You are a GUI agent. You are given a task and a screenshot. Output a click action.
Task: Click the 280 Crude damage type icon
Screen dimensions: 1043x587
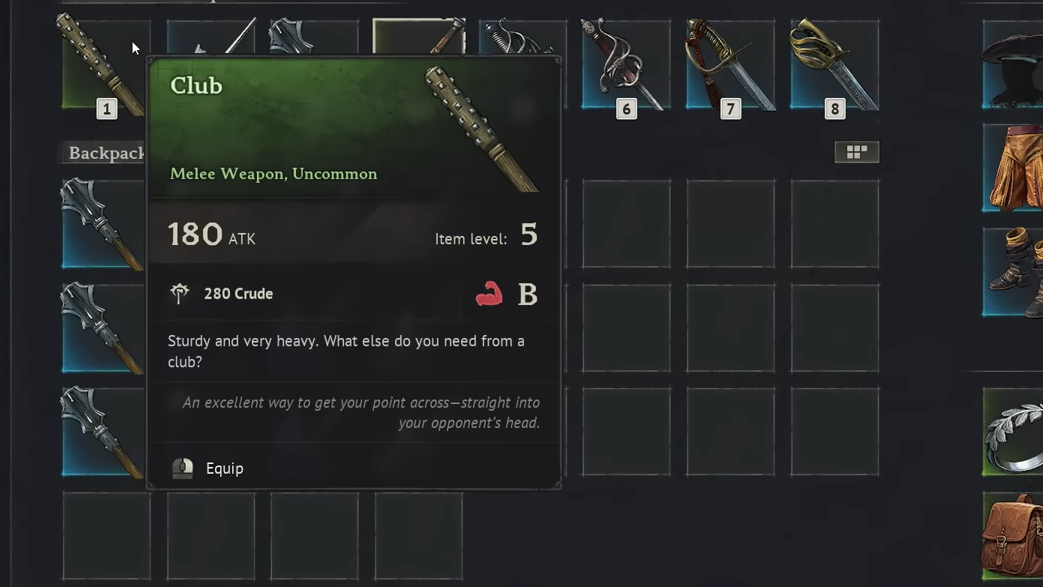[x=180, y=294]
